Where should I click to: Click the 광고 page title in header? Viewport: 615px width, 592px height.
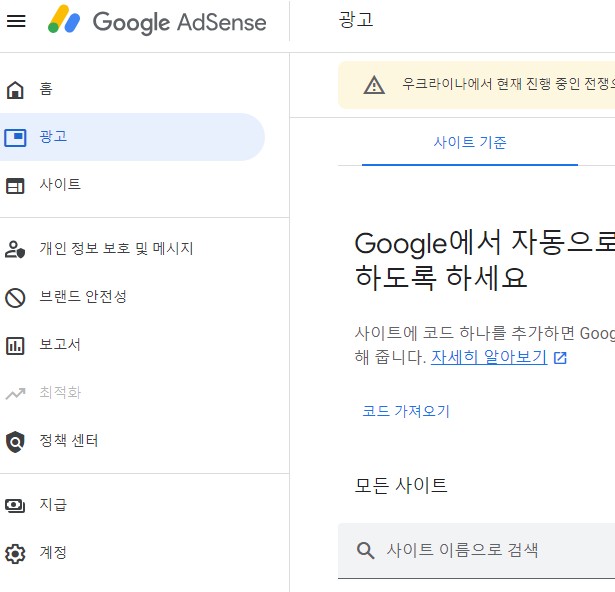pos(356,19)
